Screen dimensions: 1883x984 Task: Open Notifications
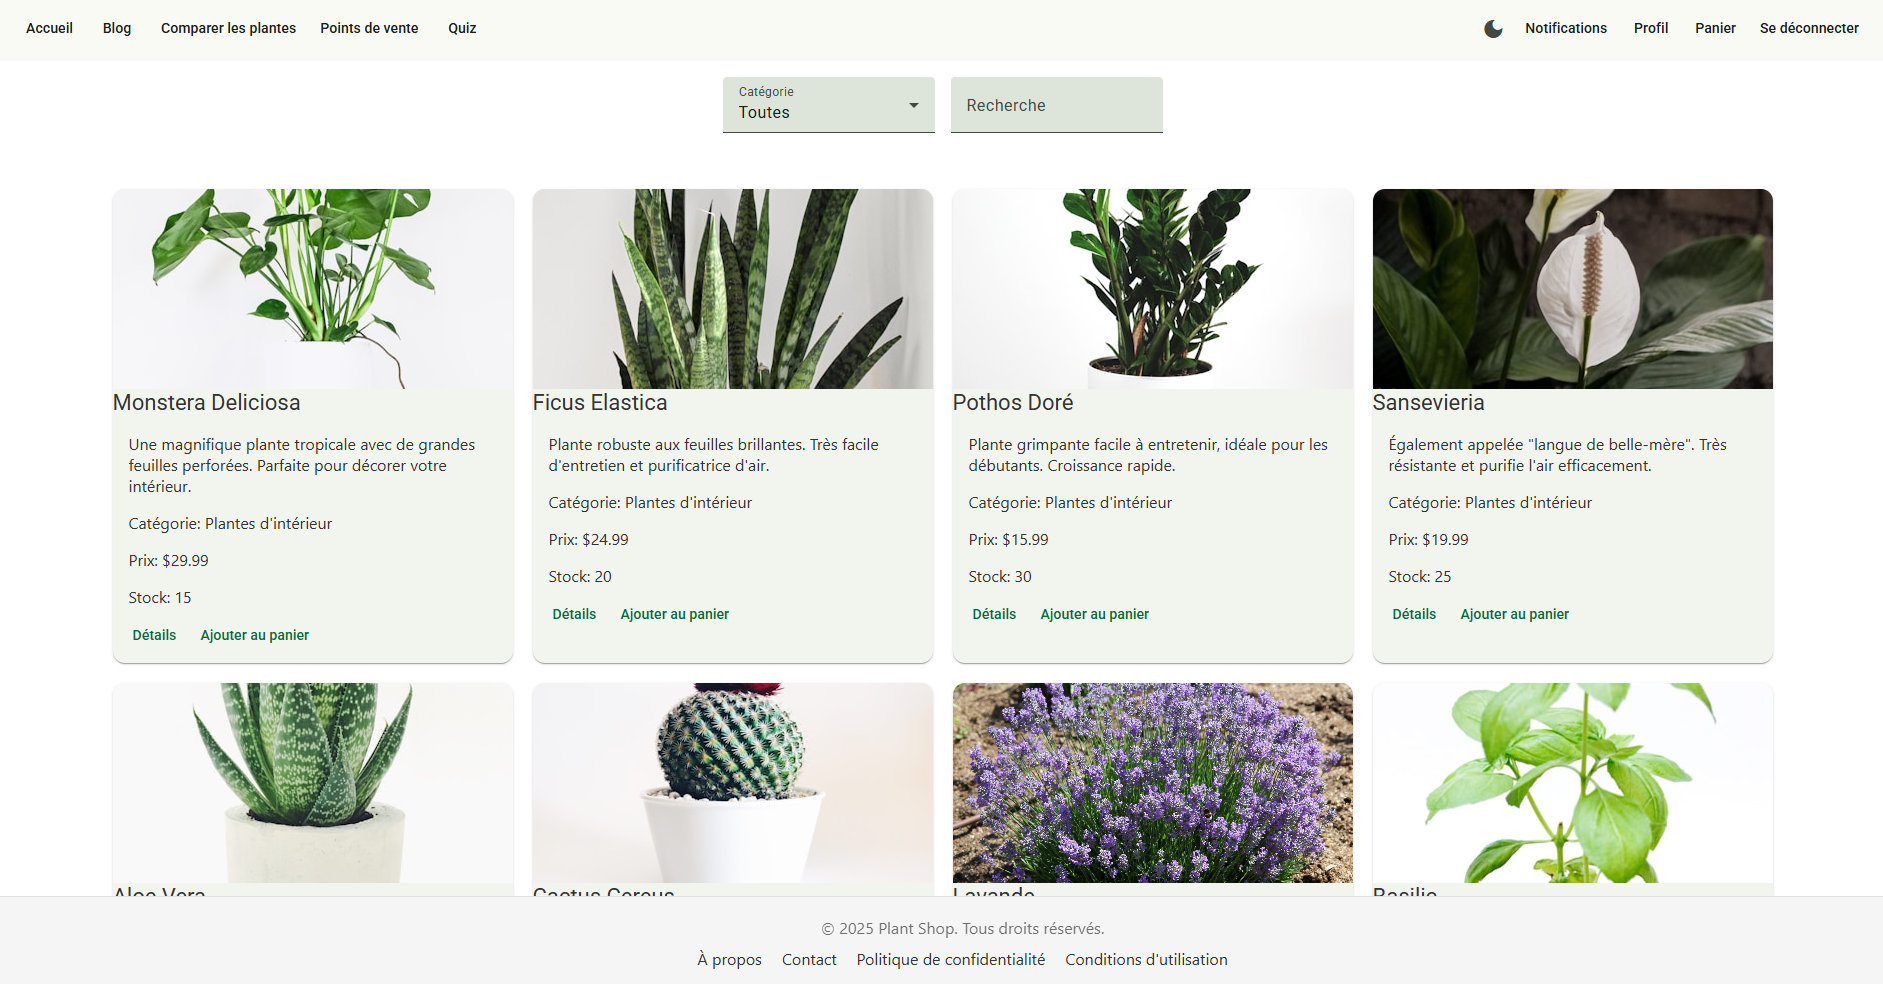(x=1565, y=28)
